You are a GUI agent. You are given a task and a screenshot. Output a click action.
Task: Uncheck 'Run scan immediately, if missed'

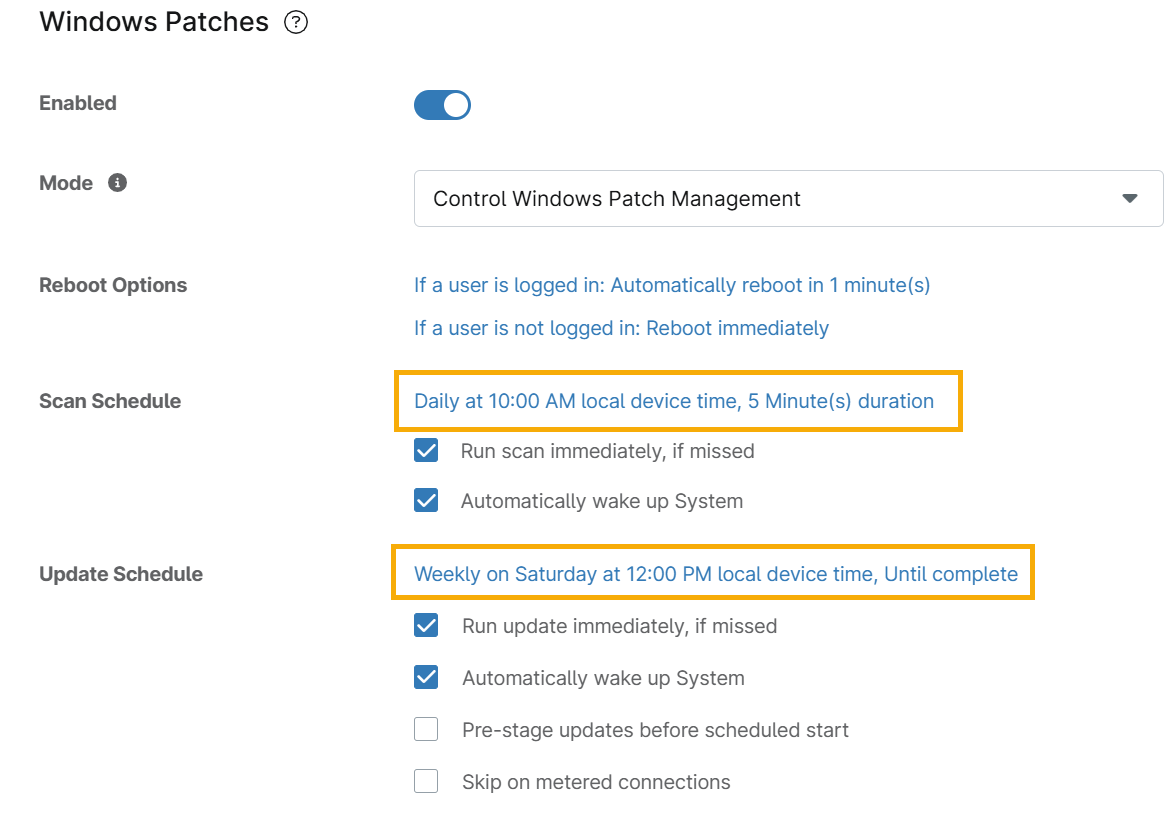point(426,451)
